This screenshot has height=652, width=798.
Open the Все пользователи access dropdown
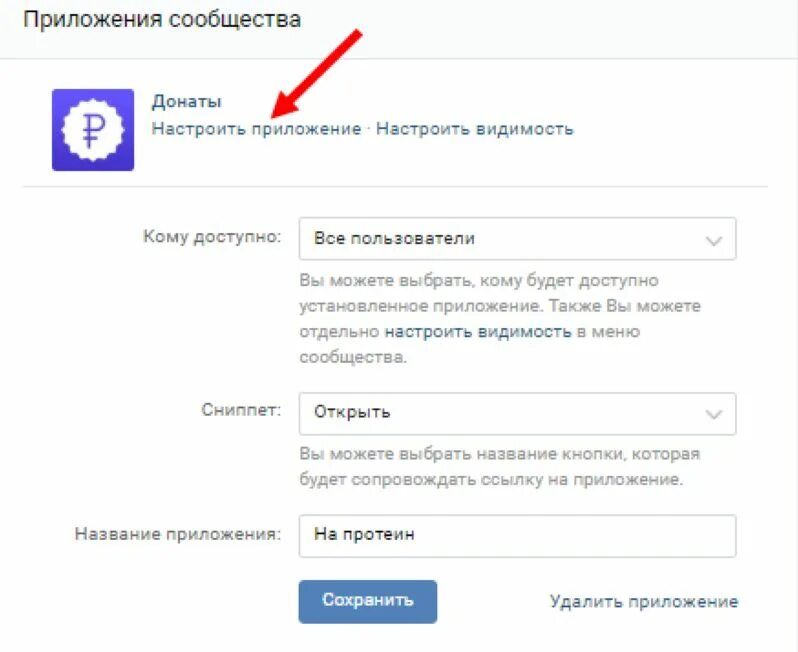[x=517, y=239]
